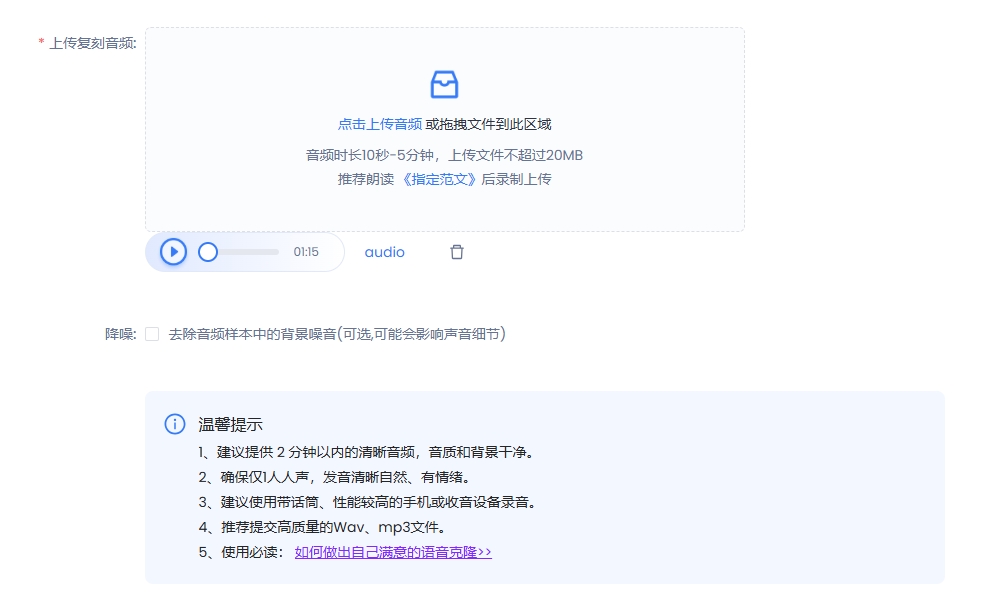Click the 音频时长10秒-5分钟 size limit hint
Viewport: 1004px width, 602px height.
444,155
